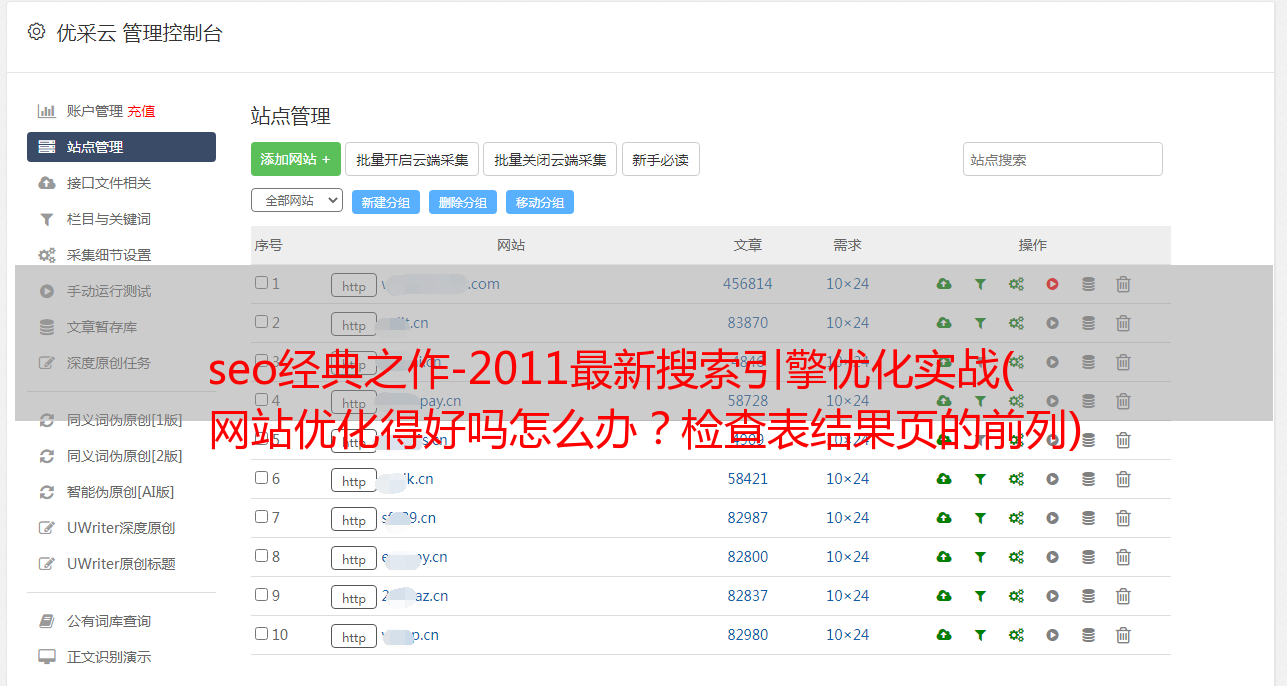Click the cloud upload icon in row 2

pyautogui.click(x=944, y=323)
